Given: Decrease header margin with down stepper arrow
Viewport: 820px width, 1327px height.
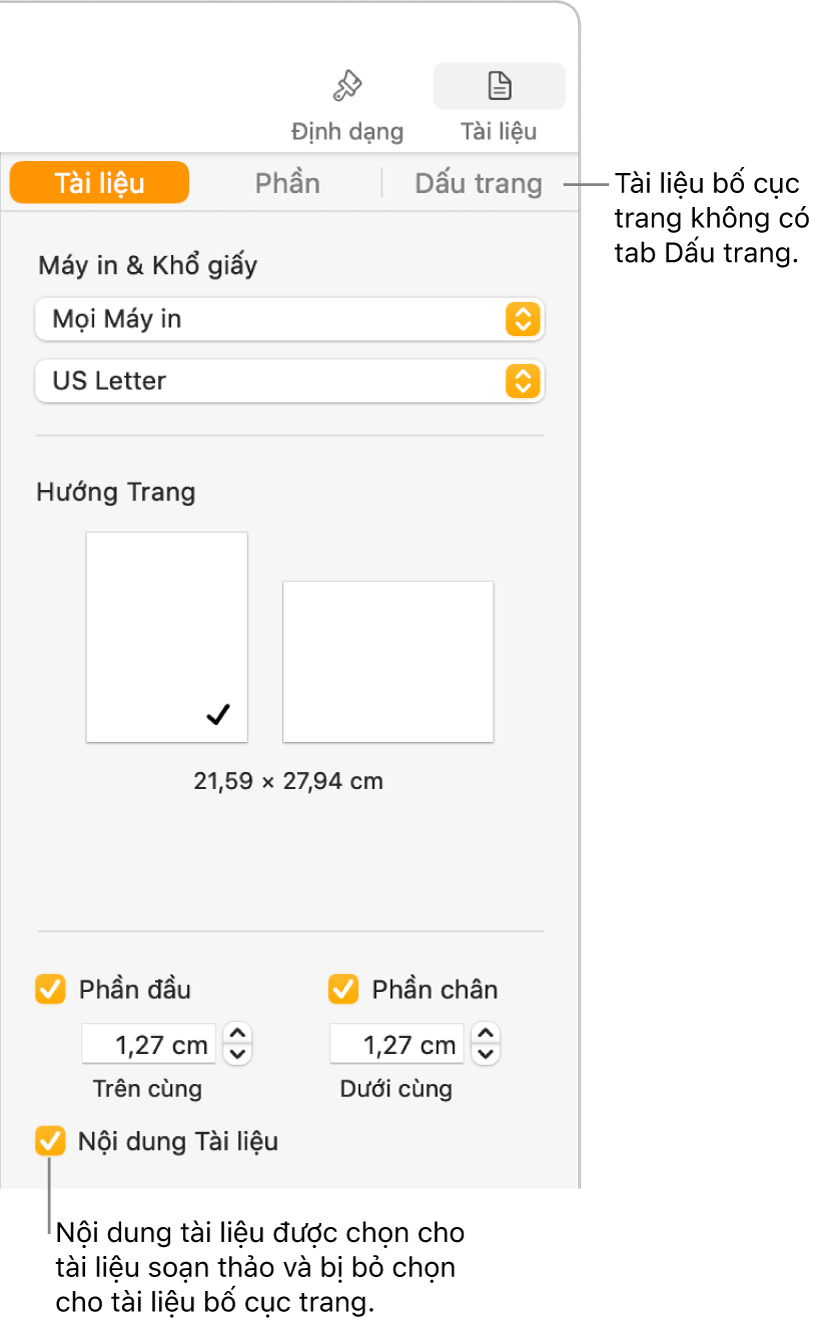Looking at the screenshot, I should (237, 1055).
